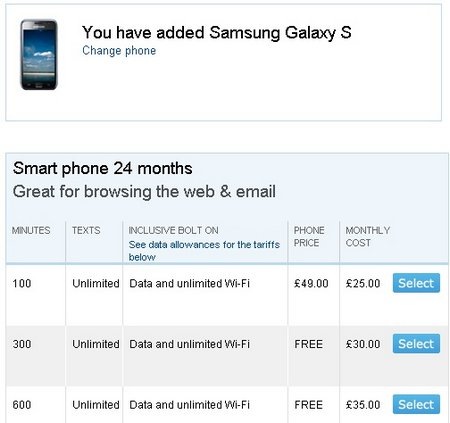Open the See data allowances link
450x423 pixels.
204,250
